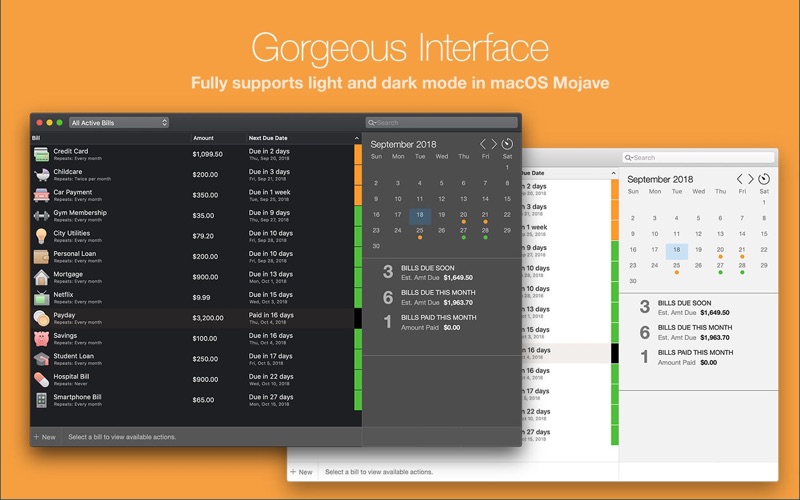
Task: Select day 18 in dark window calendar
Action: (420, 216)
